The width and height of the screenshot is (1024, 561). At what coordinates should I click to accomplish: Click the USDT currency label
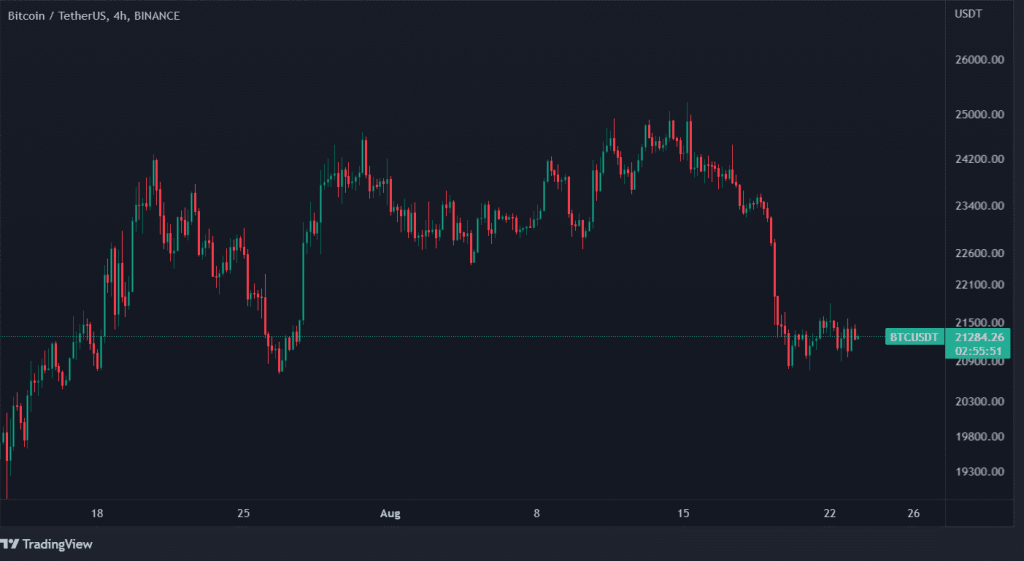point(968,14)
